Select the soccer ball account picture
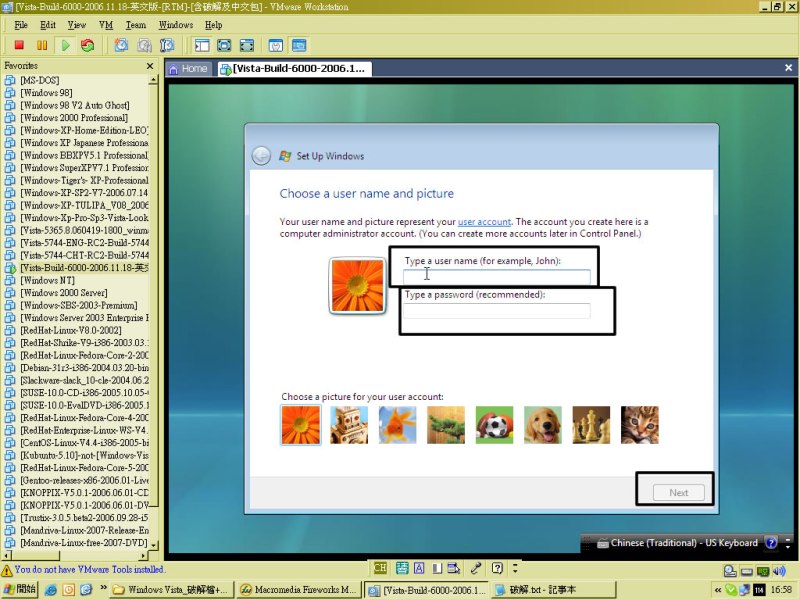Screen dimensions: 800x600 pyautogui.click(x=494, y=425)
